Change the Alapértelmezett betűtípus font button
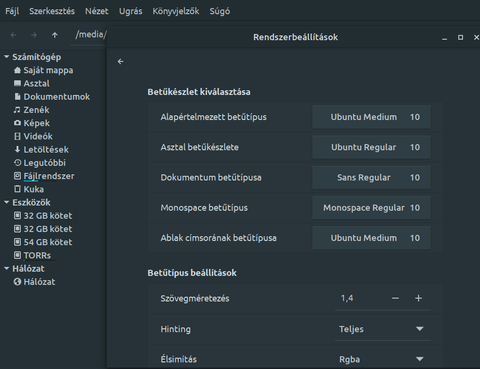 tap(371, 117)
